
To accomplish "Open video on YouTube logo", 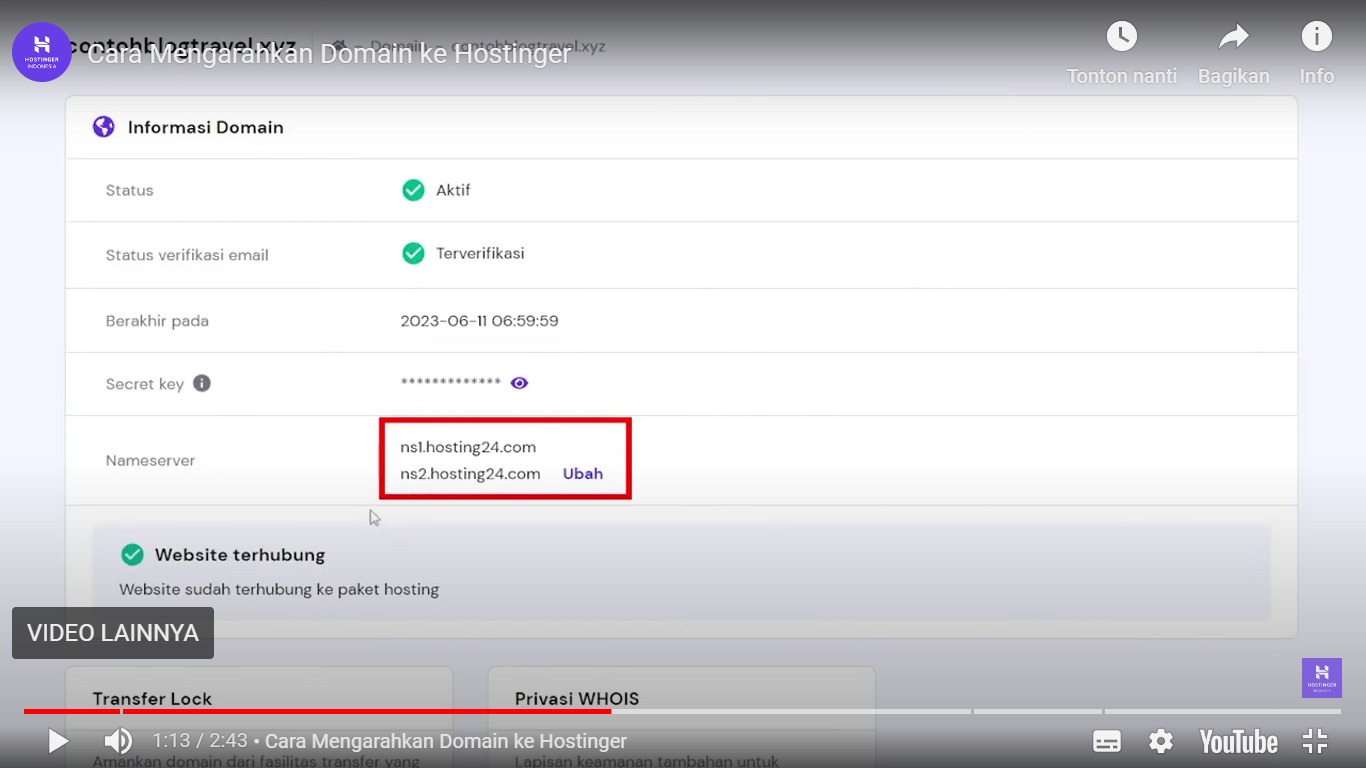I will click(x=1238, y=741).
